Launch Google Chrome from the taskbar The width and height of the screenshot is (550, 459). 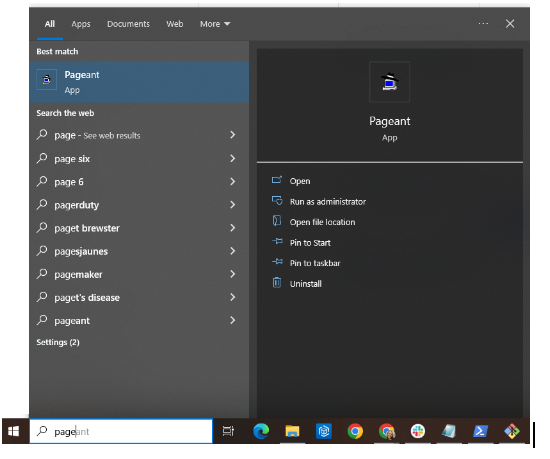pyautogui.click(x=355, y=431)
